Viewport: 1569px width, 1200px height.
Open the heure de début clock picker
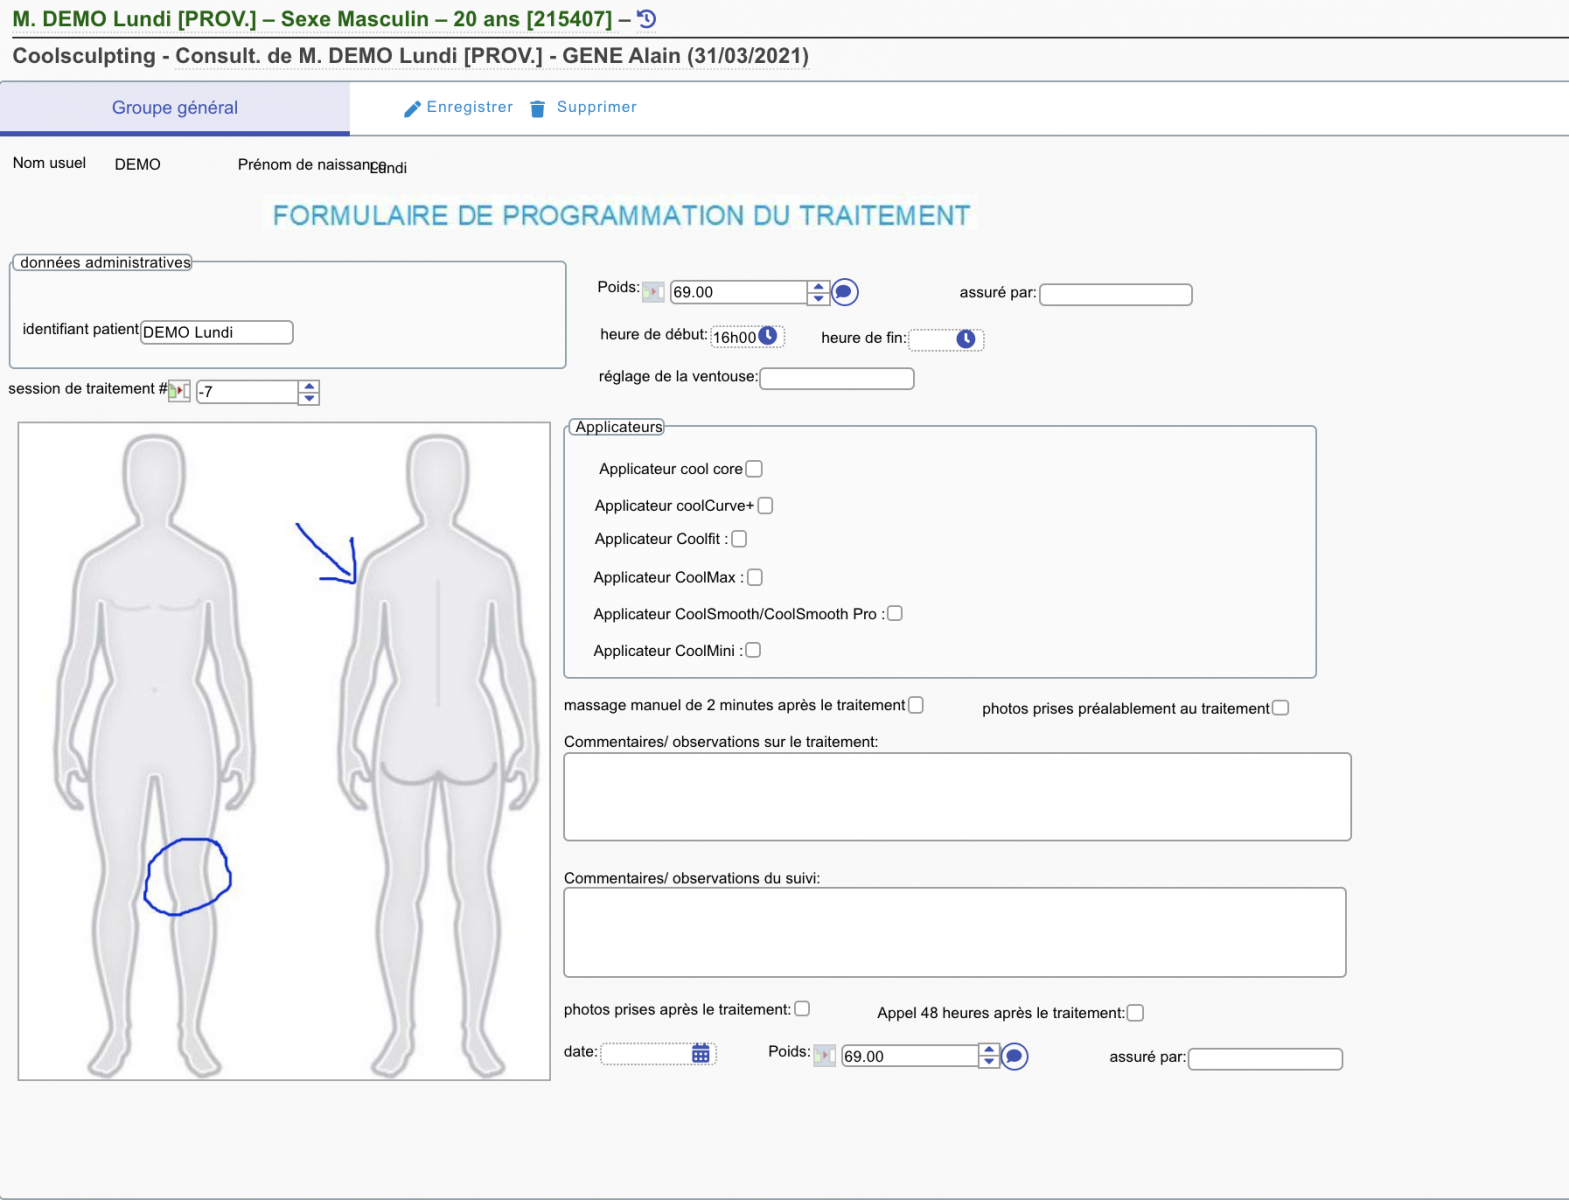pos(768,336)
